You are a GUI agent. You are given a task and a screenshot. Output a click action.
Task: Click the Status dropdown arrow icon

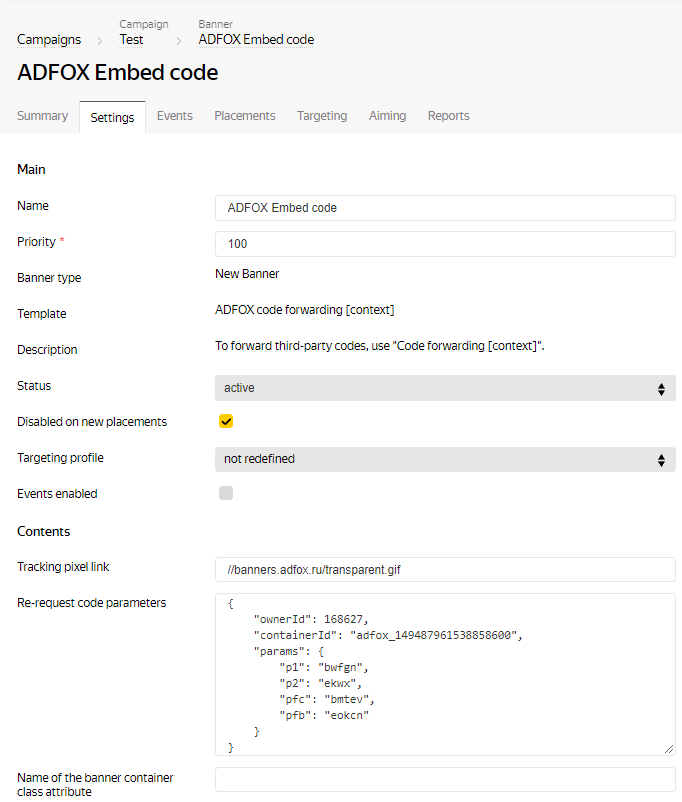(661, 388)
